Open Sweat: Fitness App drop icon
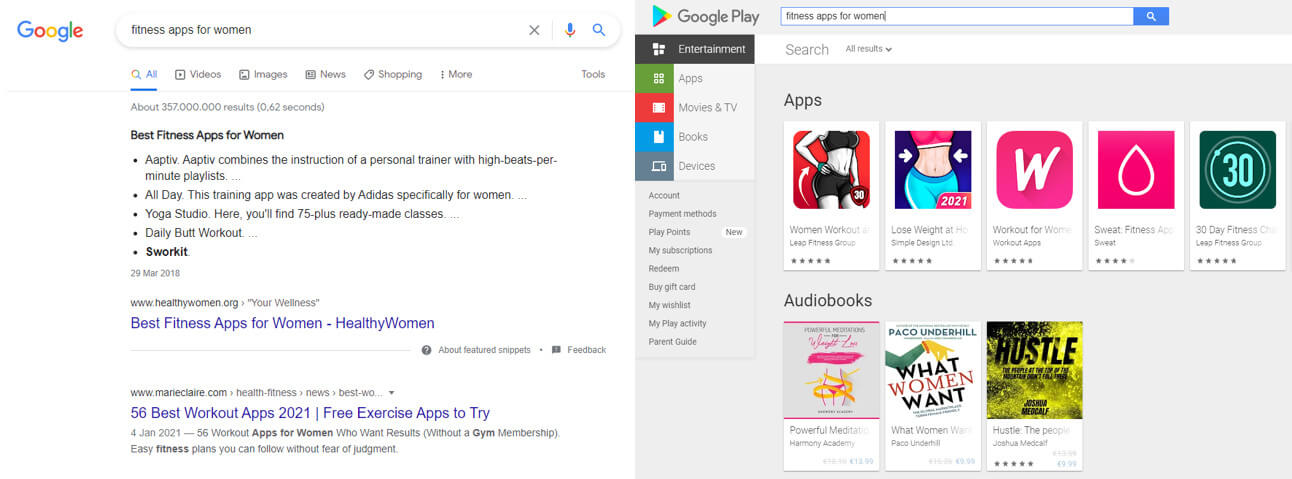Screen dimensions: 1292x479 [x=1136, y=169]
